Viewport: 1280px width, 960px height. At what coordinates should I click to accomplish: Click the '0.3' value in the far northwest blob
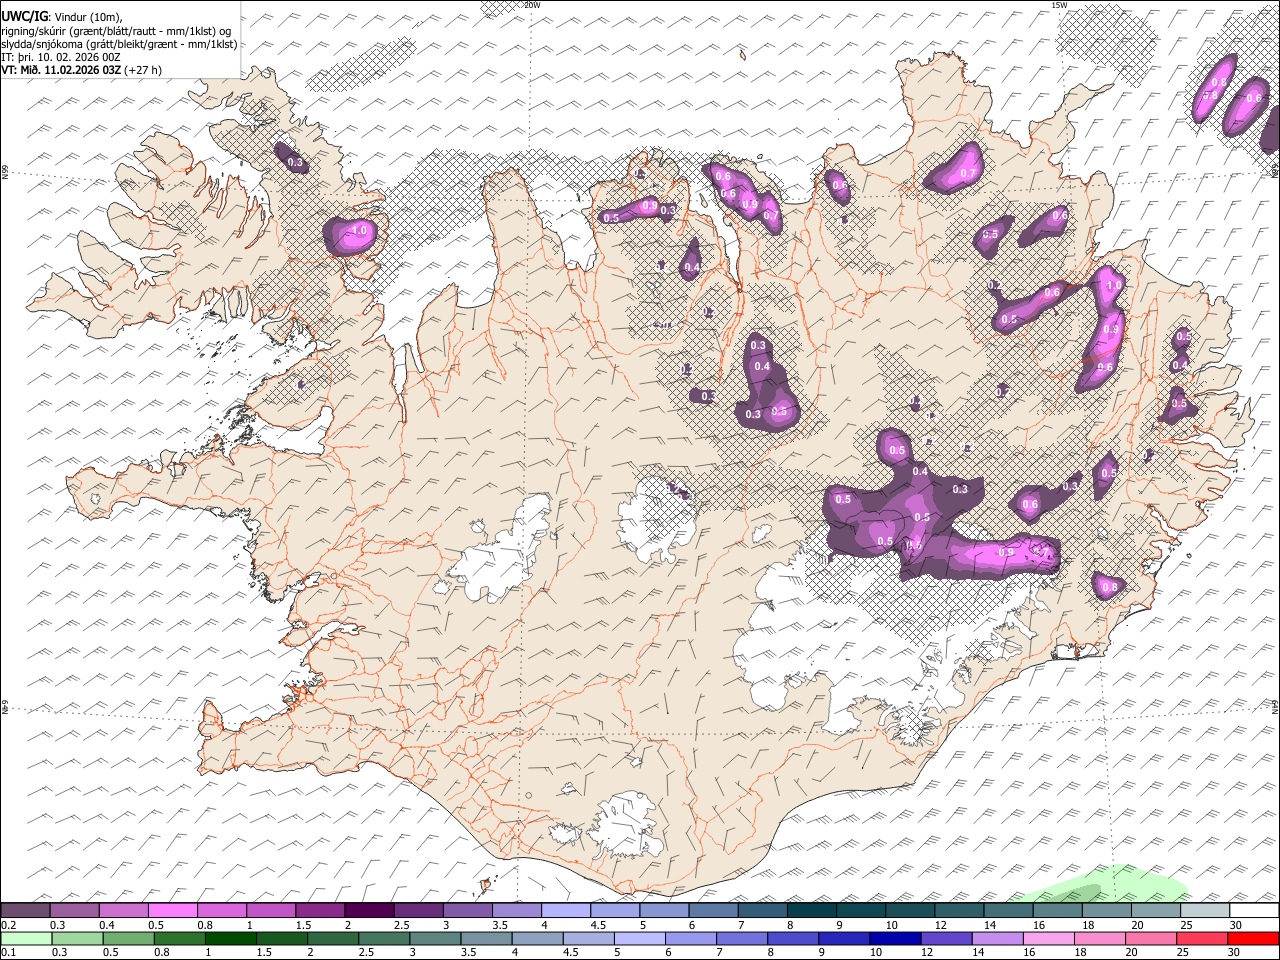click(295, 162)
